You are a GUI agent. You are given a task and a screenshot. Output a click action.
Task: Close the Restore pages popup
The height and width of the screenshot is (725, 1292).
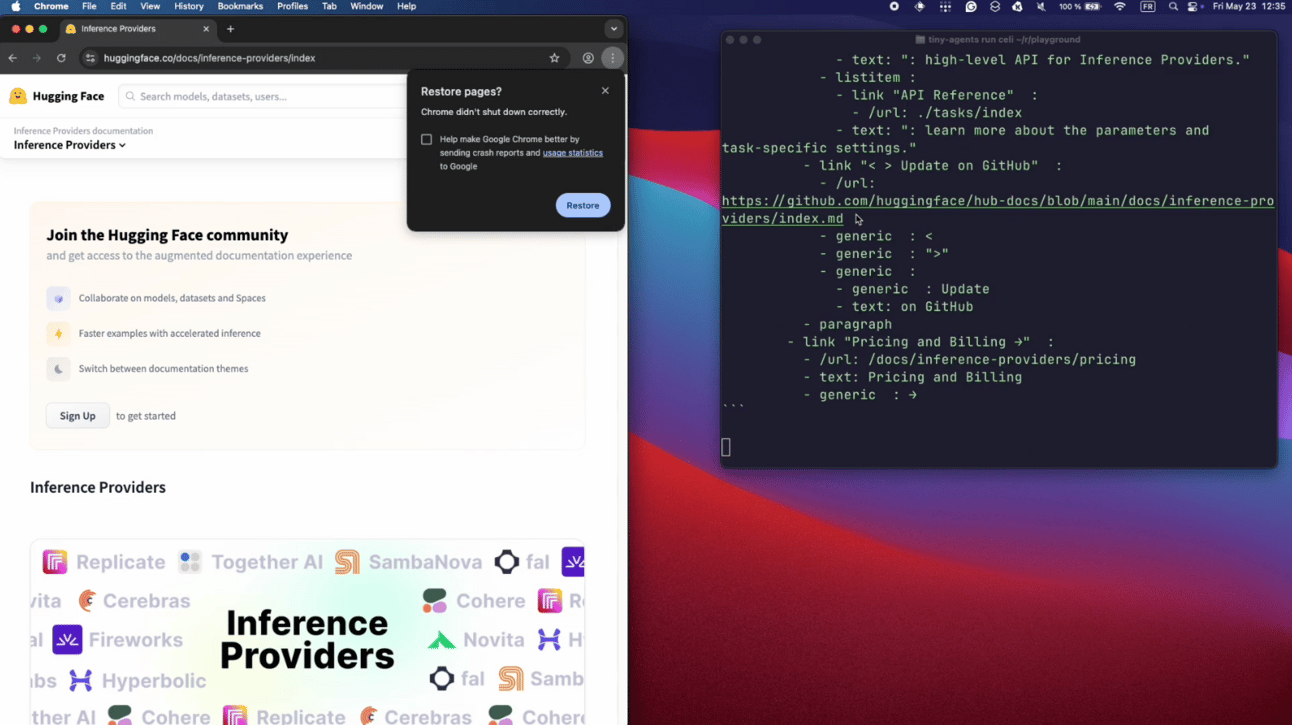605,91
